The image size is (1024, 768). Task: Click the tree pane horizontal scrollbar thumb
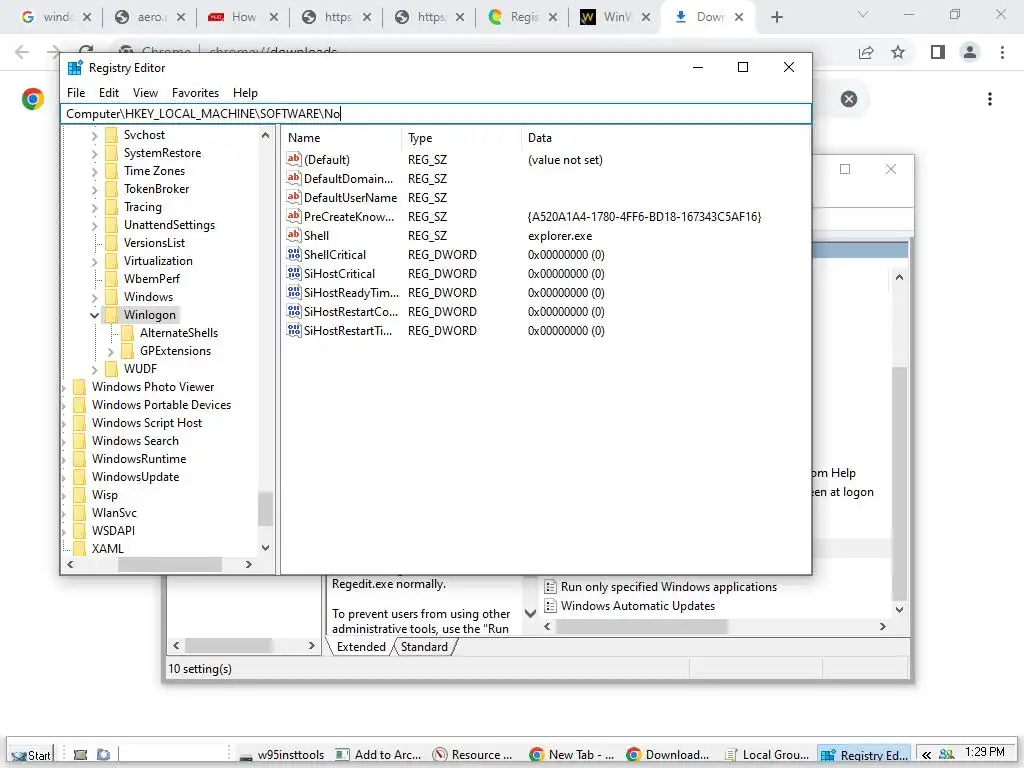170,564
